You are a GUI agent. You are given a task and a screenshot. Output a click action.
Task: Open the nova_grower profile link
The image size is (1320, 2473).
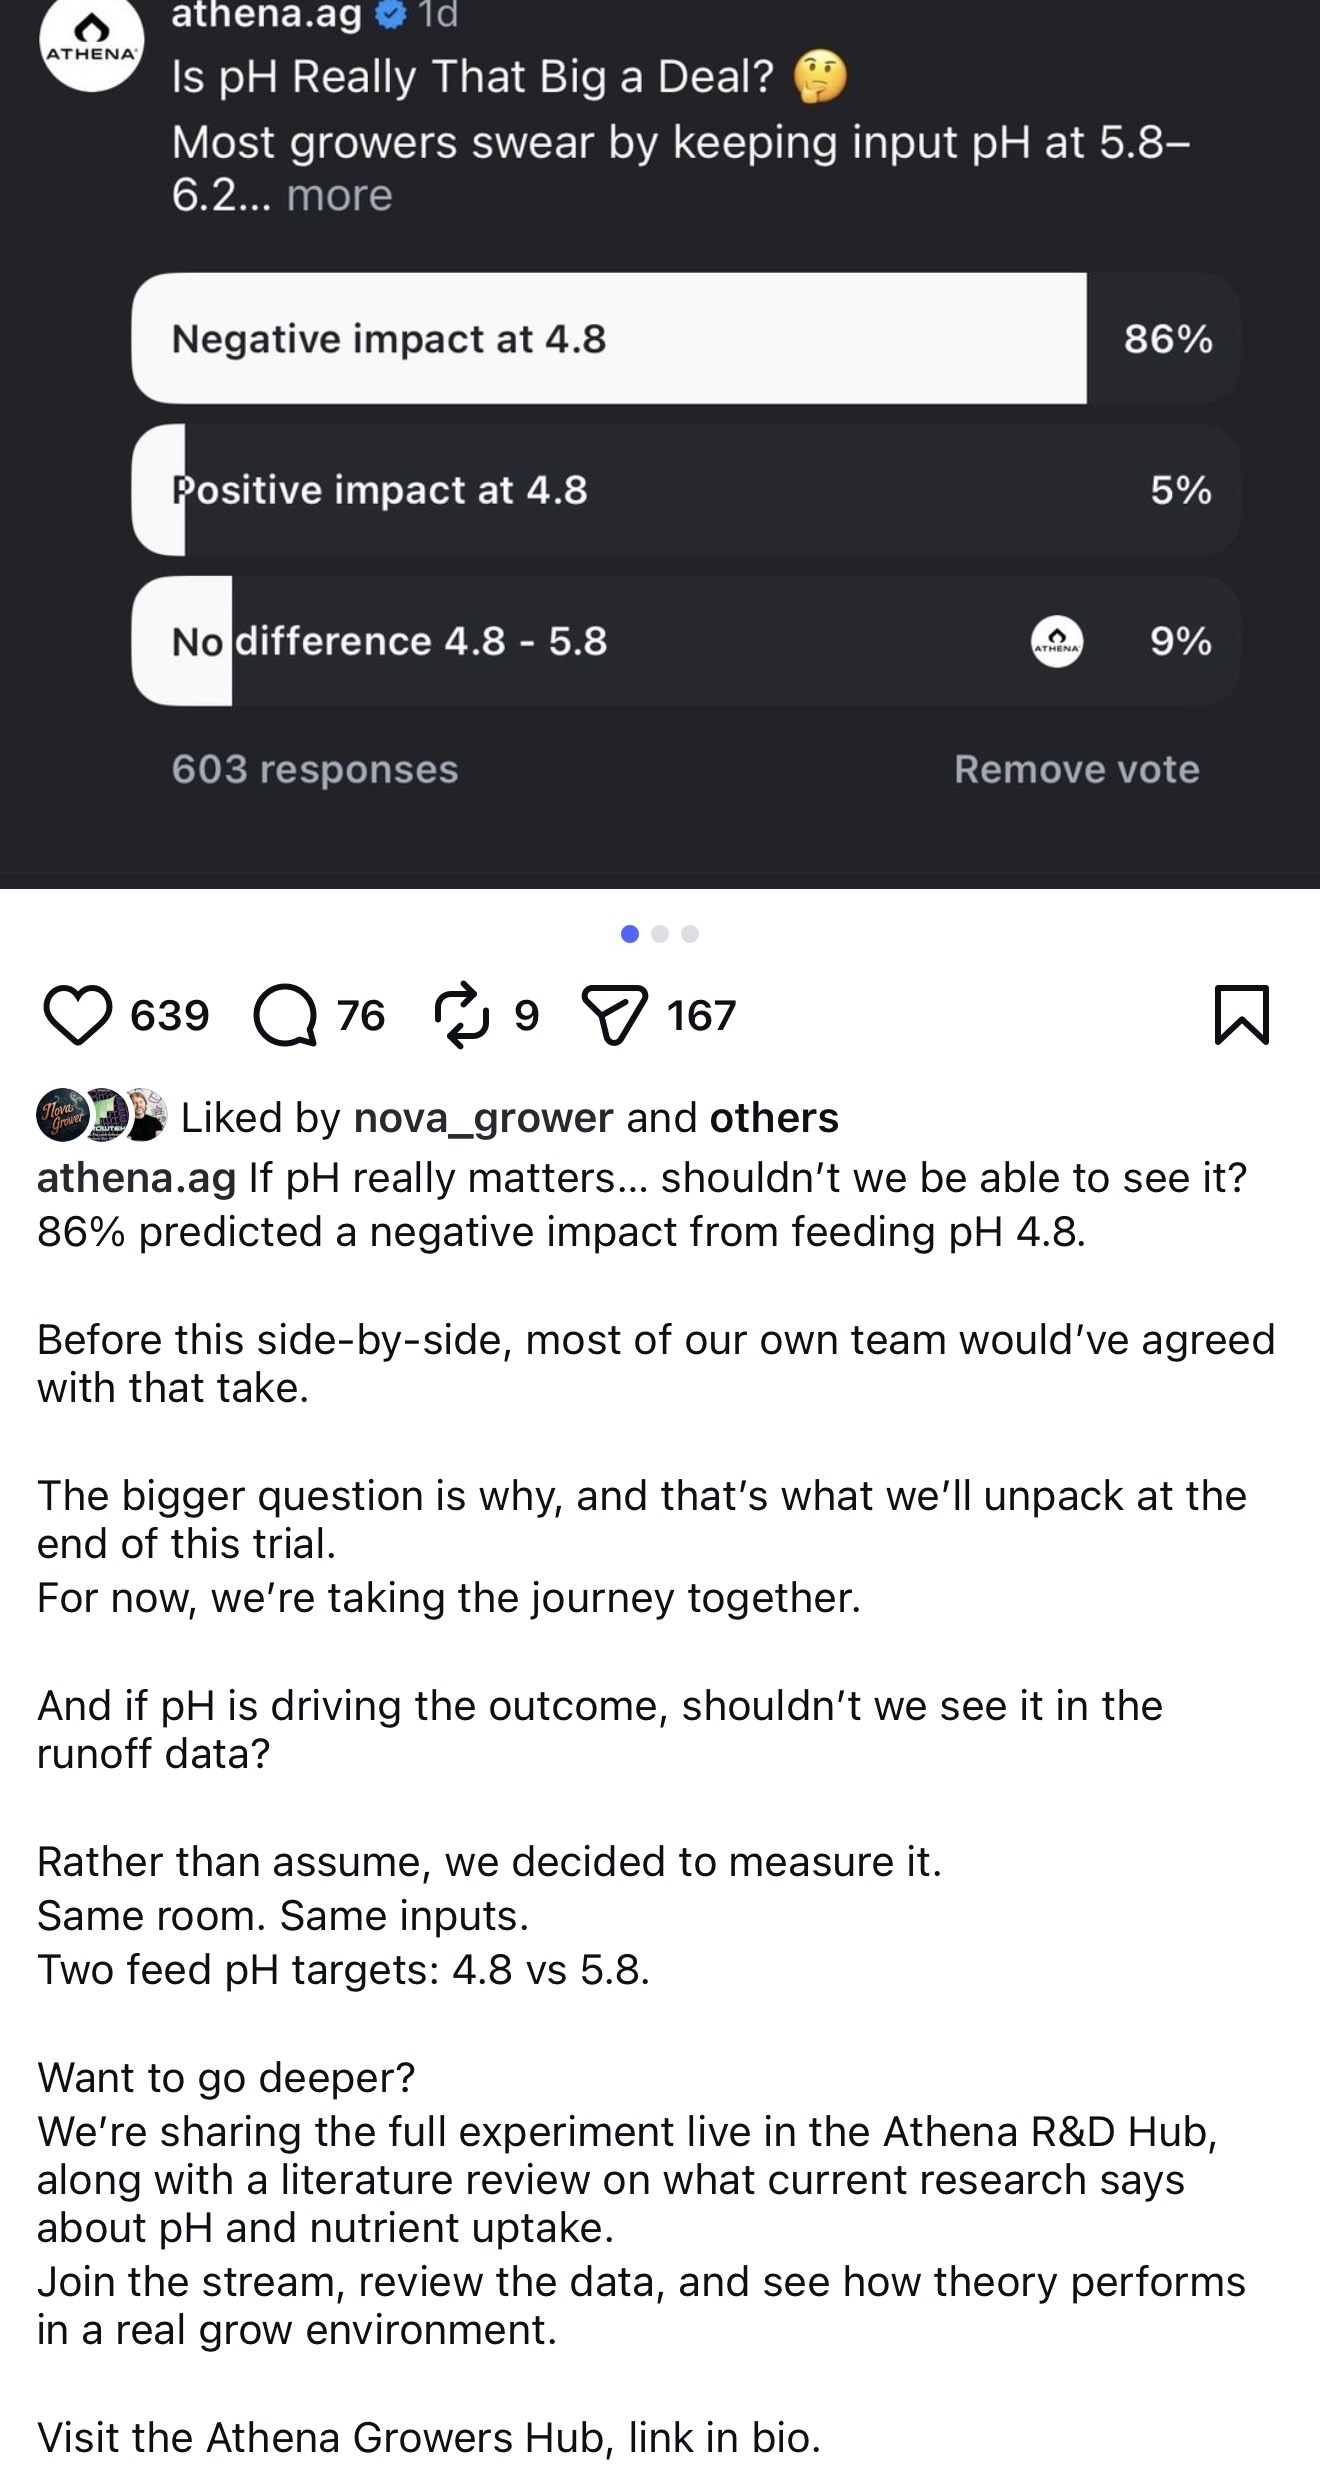[483, 1118]
